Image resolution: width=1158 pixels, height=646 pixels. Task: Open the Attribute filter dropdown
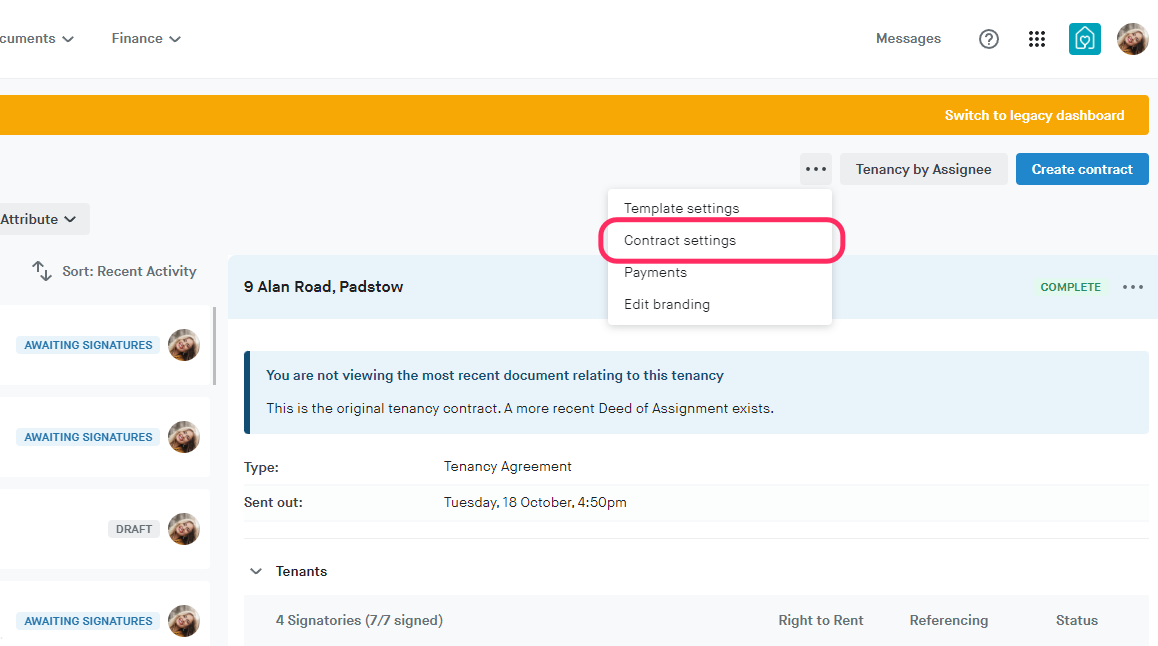click(40, 219)
